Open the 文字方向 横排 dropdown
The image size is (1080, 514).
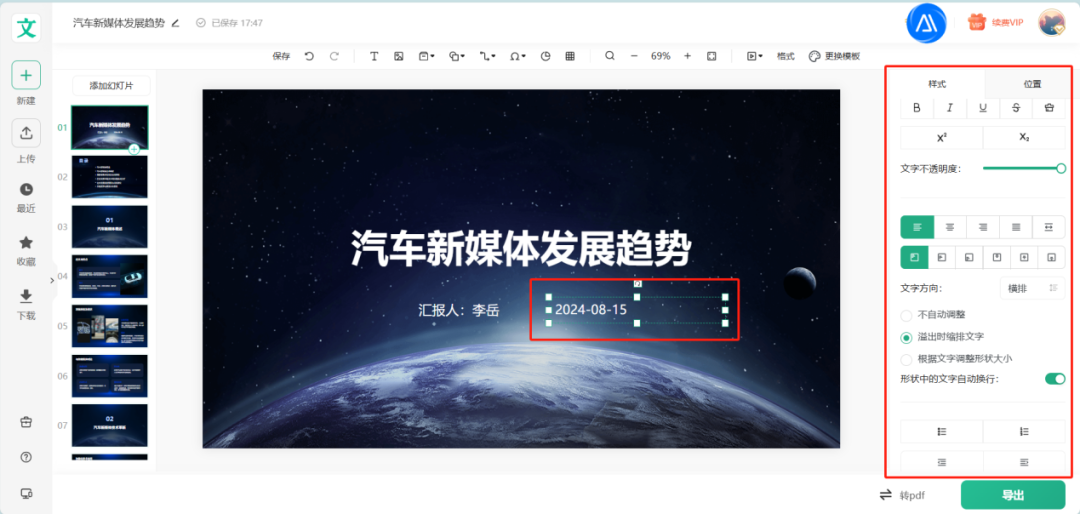tap(1032, 289)
